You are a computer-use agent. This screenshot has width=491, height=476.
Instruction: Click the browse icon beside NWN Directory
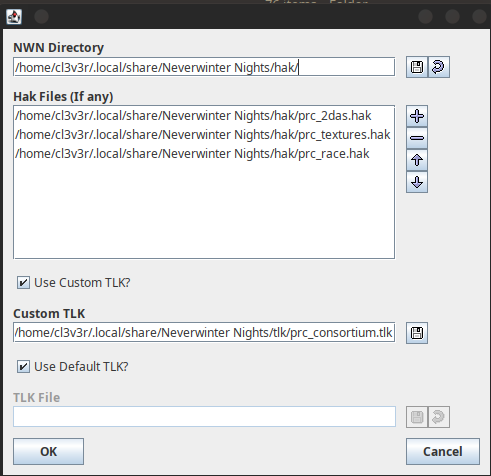[x=417, y=67]
